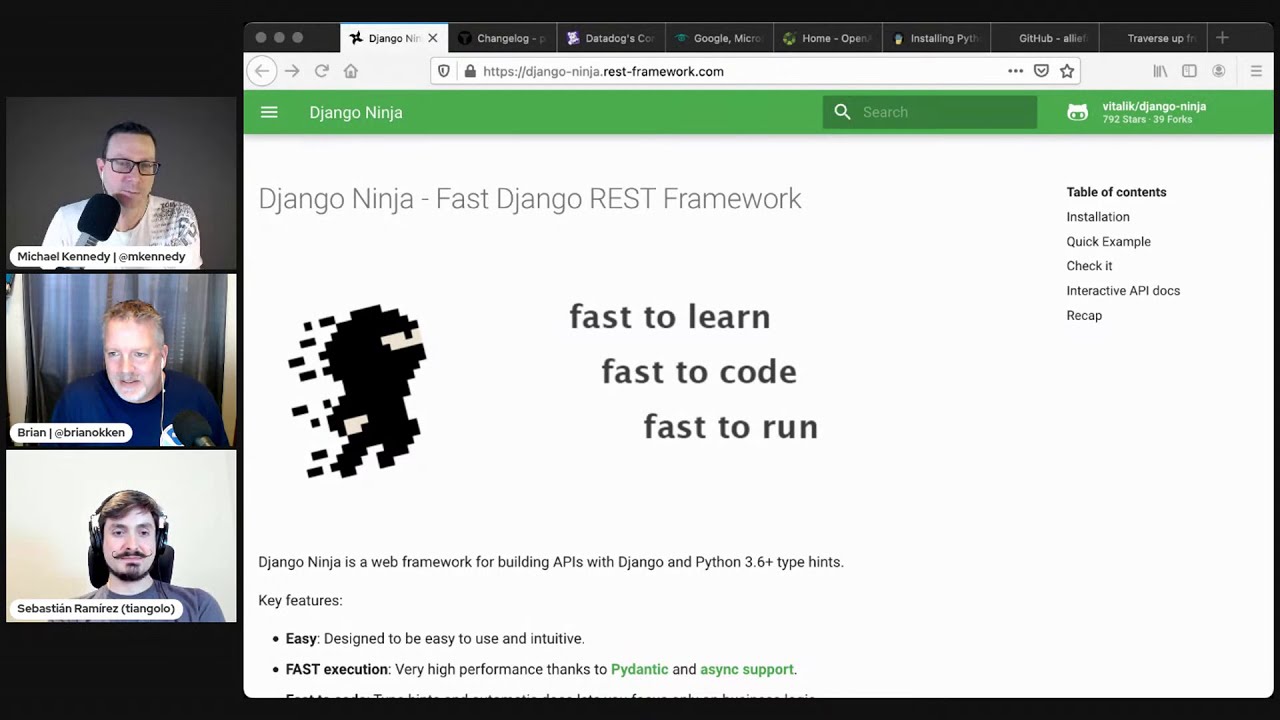Click the page heading Django Ninja - Fast Django REST Framework
Viewport: 1280px width, 720px height.
pos(530,198)
